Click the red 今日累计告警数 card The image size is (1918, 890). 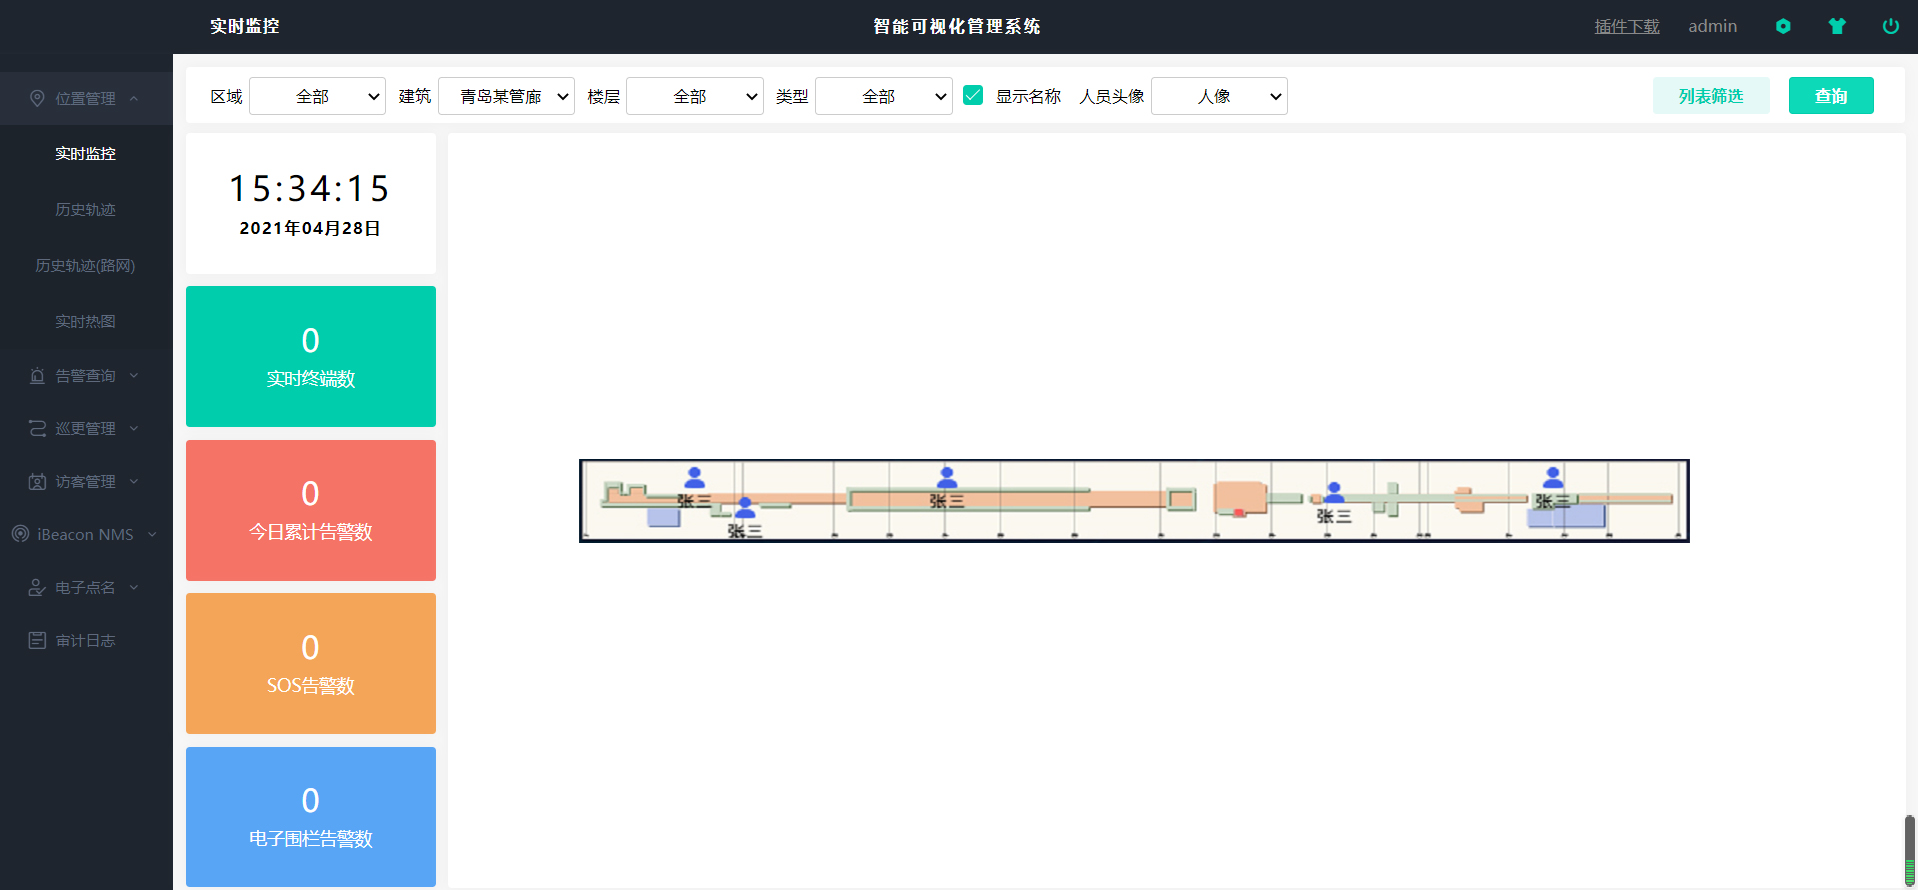pos(311,510)
